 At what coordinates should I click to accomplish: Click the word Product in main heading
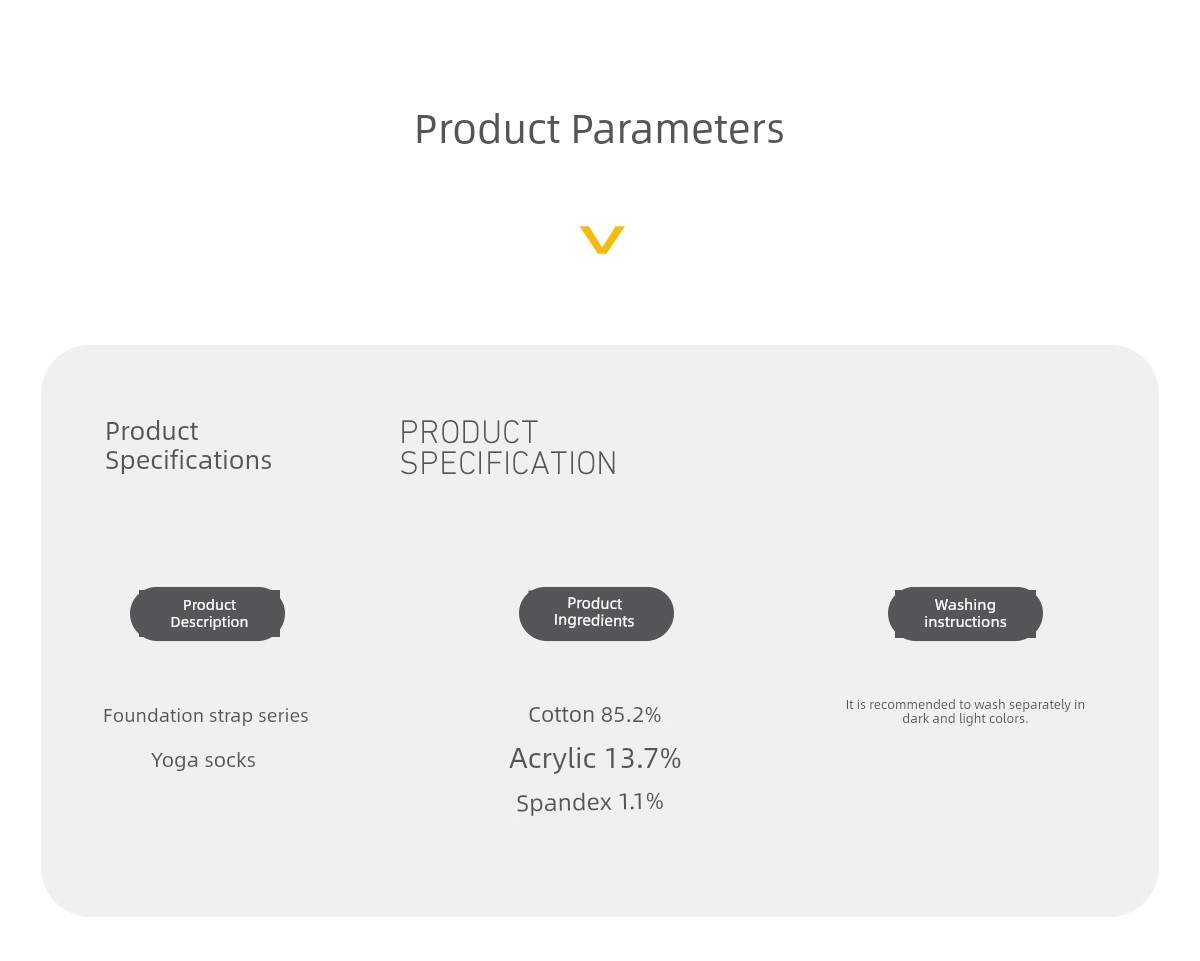(x=487, y=130)
